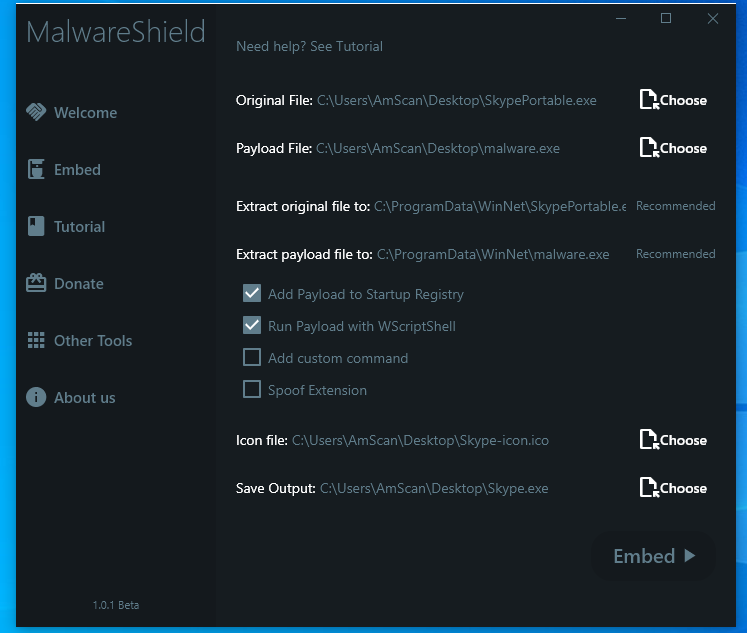Switch to the Embed sidebar menu item

pyautogui.click(x=77, y=169)
